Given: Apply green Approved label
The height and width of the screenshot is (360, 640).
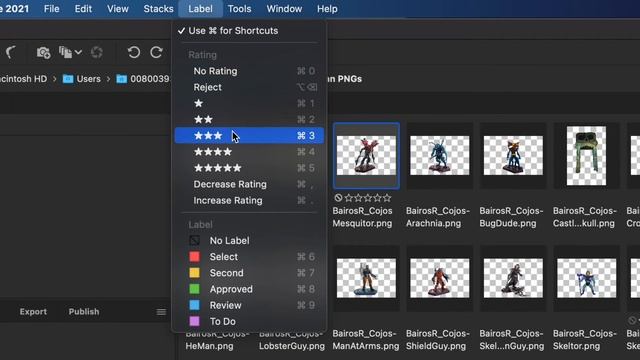Looking at the screenshot, I should [249, 289].
